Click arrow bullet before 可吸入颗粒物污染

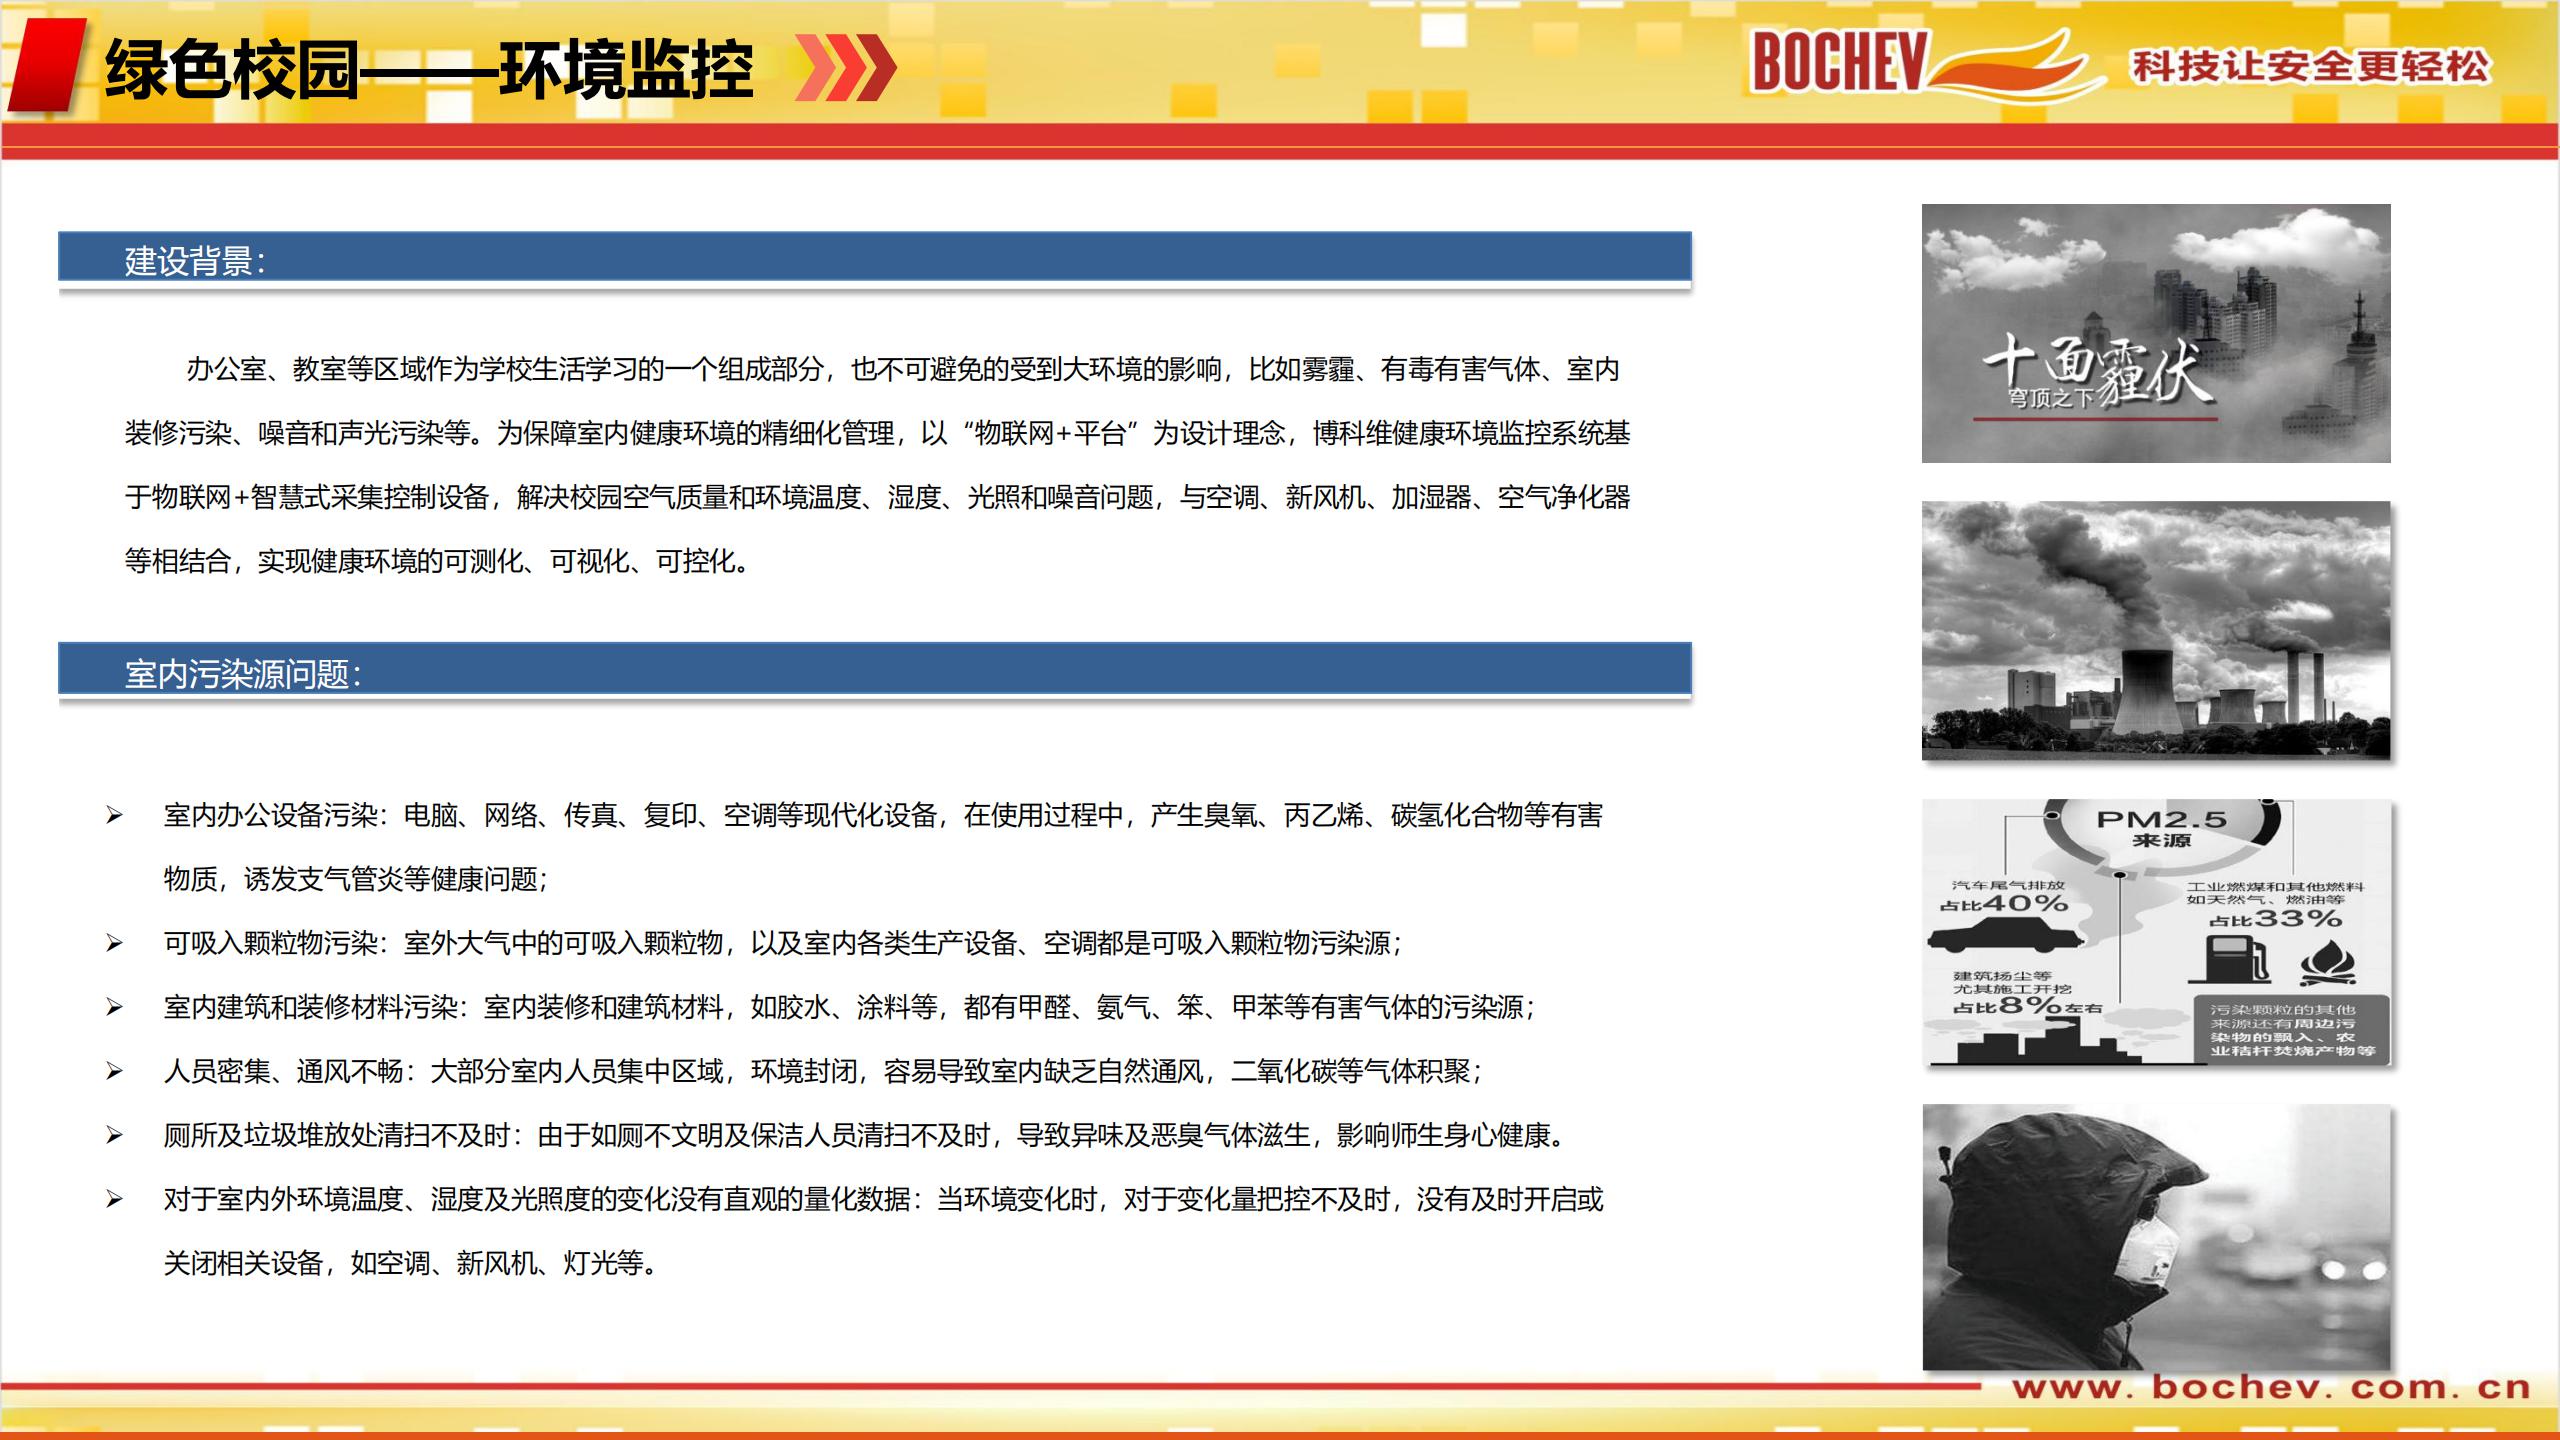[114, 943]
